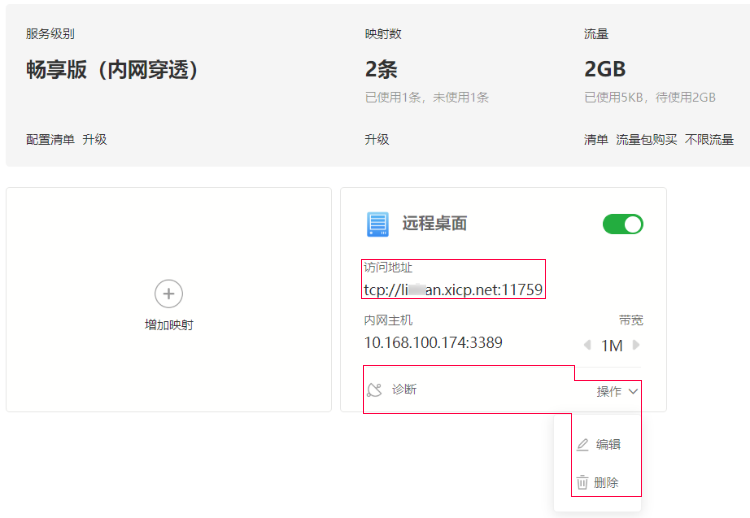The image size is (750, 518).
Task: Click the 增加映射 label
Action: [x=169, y=325]
